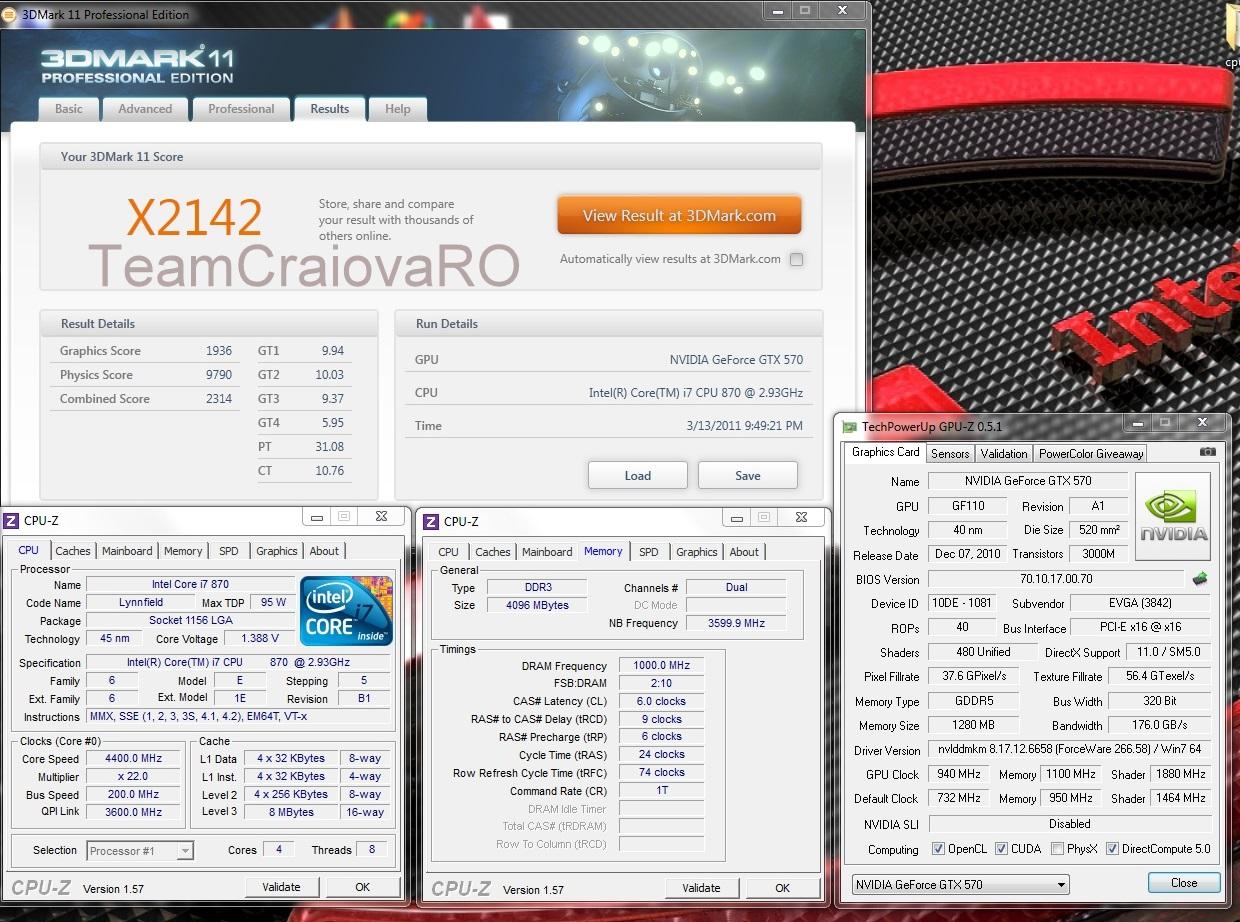The height and width of the screenshot is (922, 1240).
Task: Select Graphics Card tab in GPU-Z
Action: 885,452
